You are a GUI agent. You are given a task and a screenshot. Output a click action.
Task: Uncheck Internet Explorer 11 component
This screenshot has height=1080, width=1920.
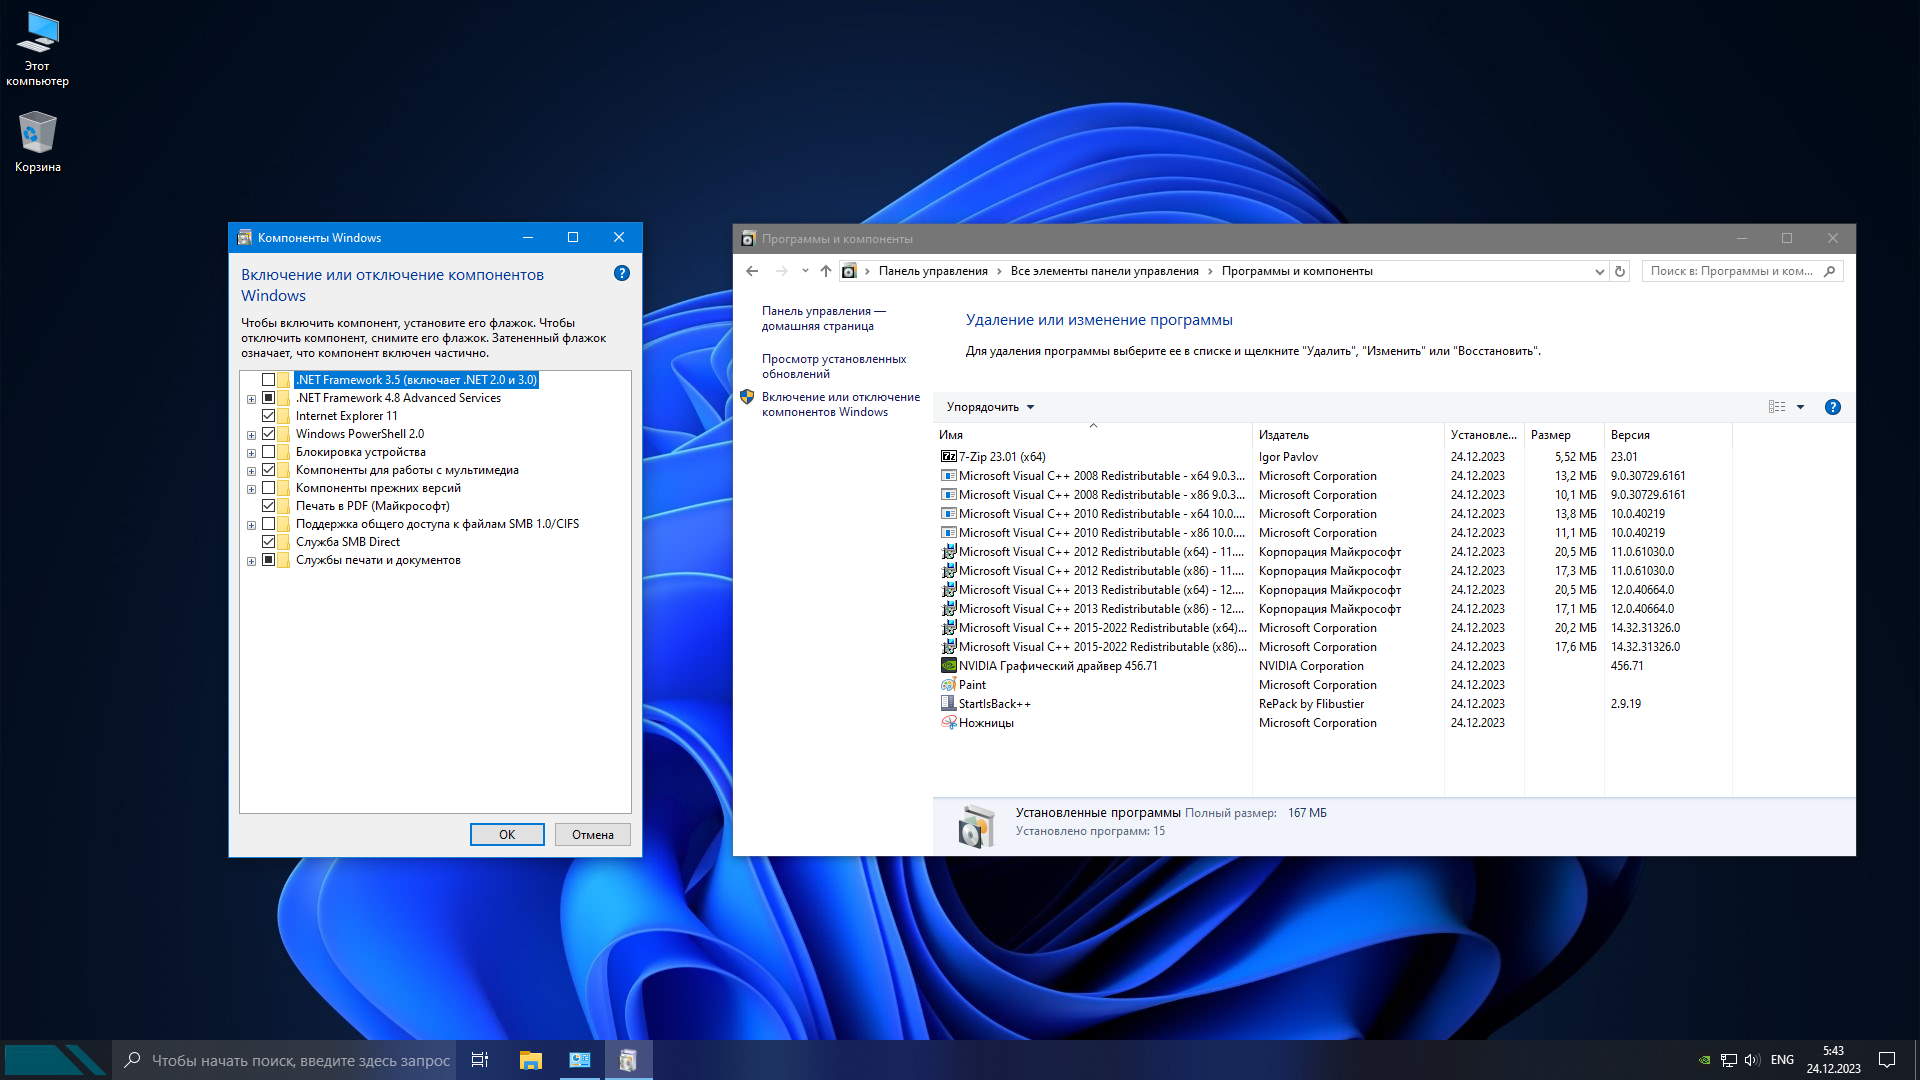[x=268, y=416]
